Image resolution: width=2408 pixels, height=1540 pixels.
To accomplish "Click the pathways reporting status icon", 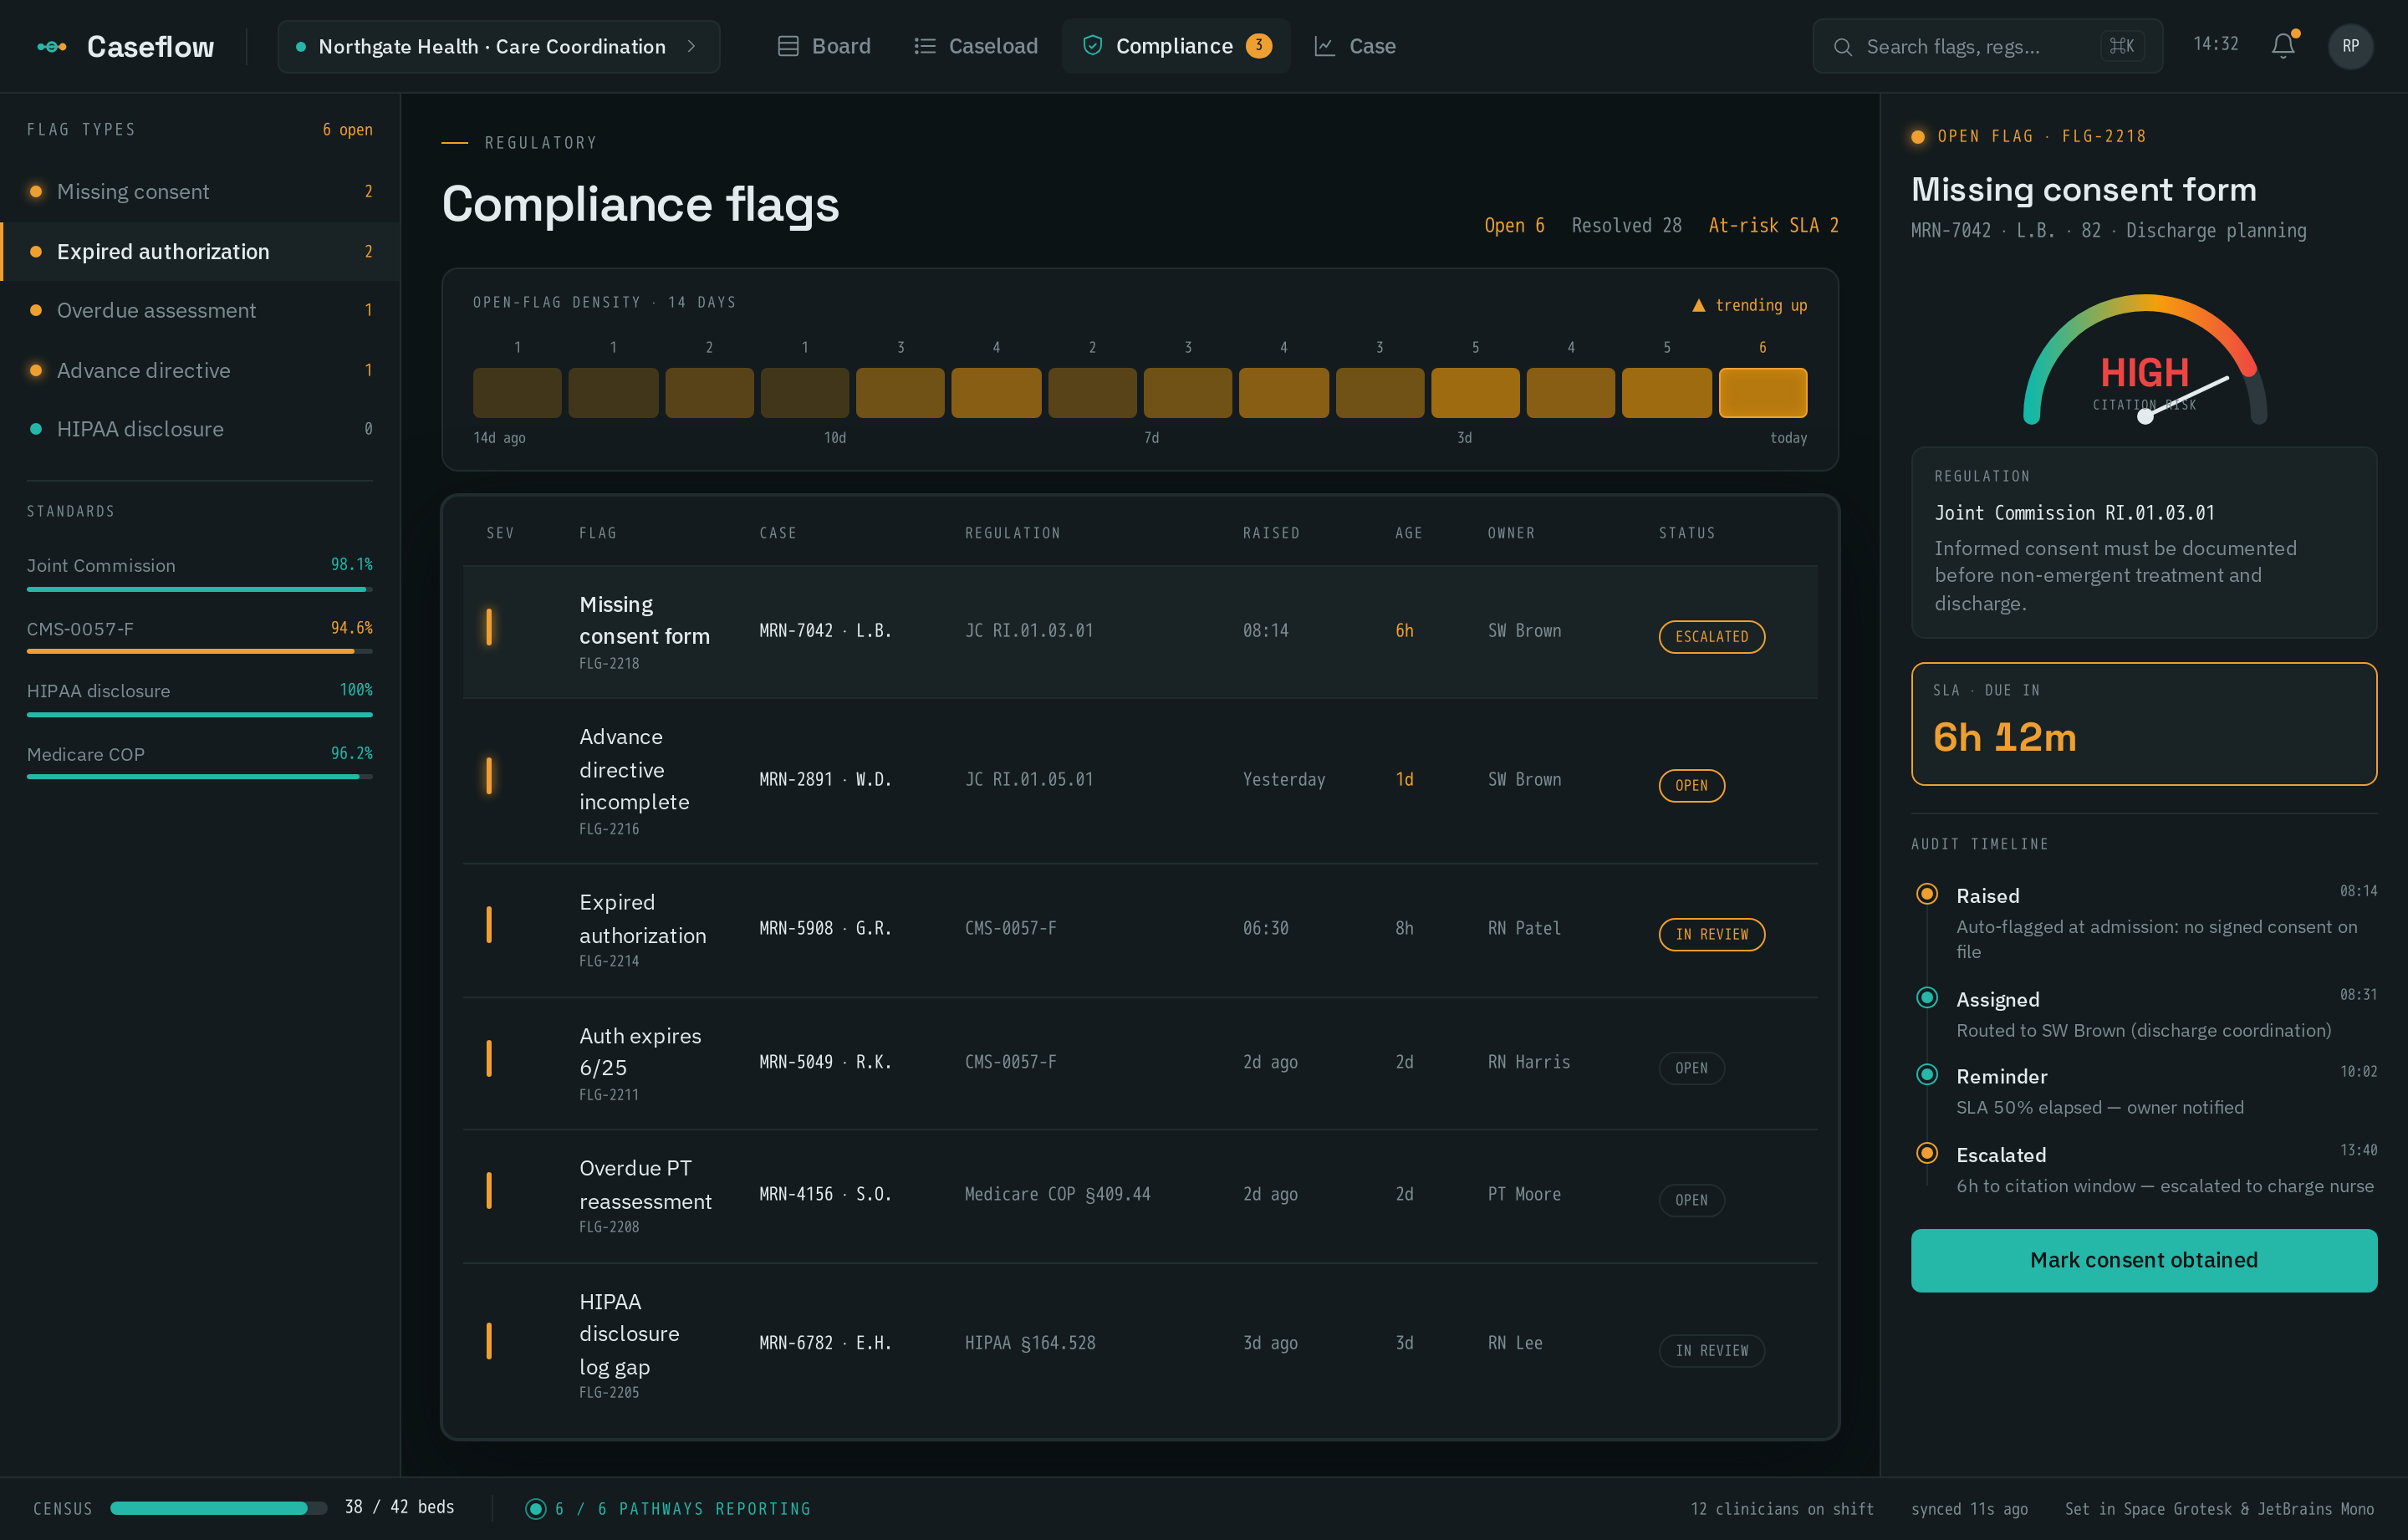I will click(x=535, y=1508).
